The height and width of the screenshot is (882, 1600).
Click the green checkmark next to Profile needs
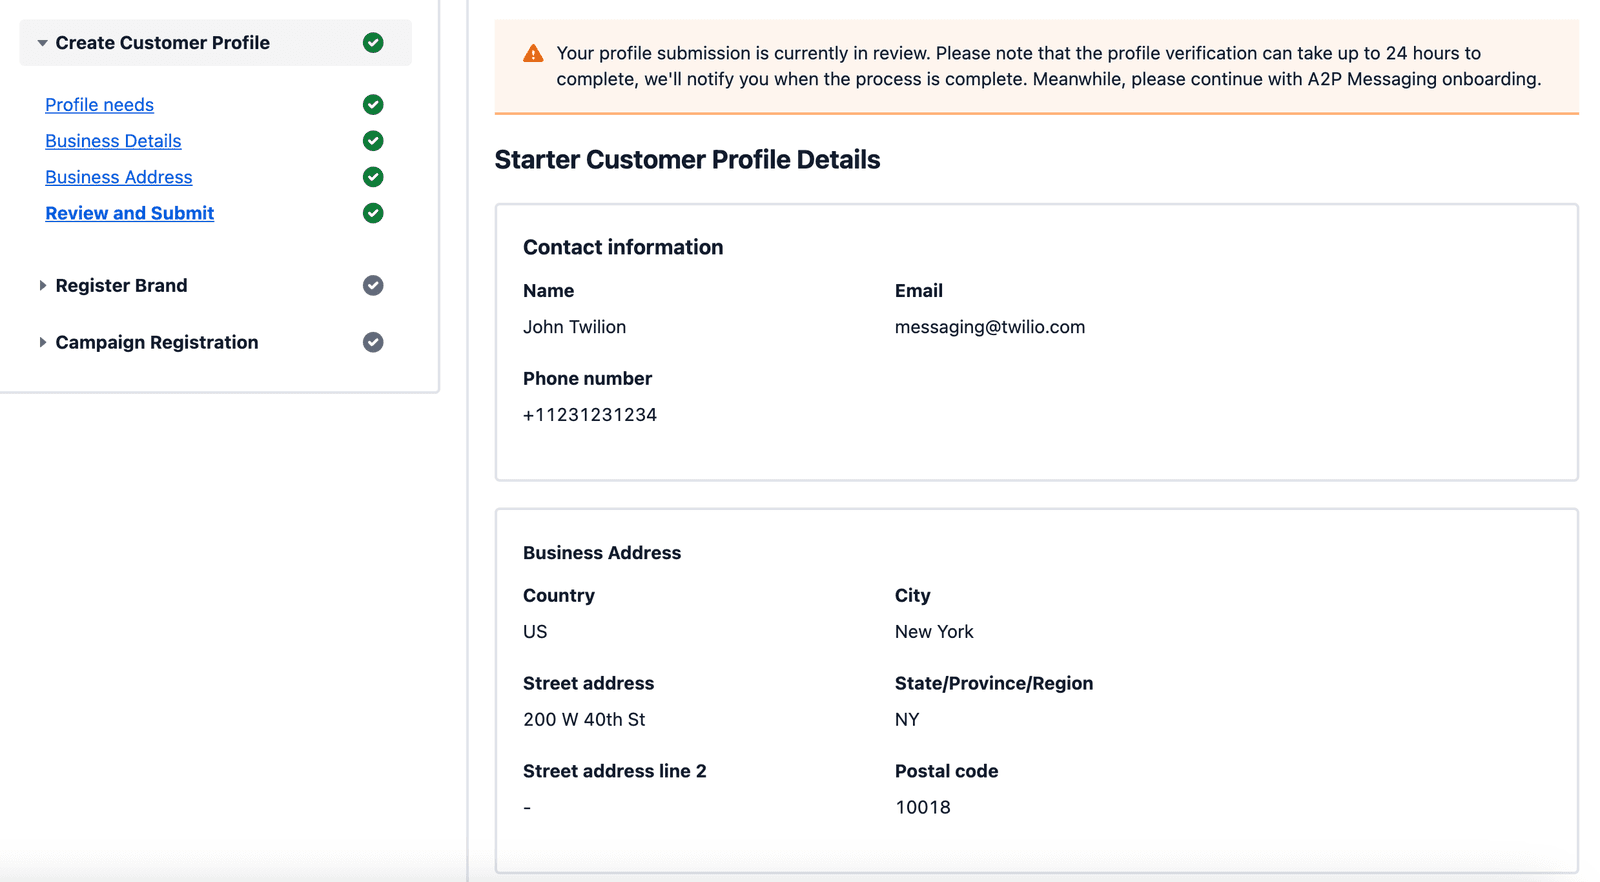[x=373, y=105]
